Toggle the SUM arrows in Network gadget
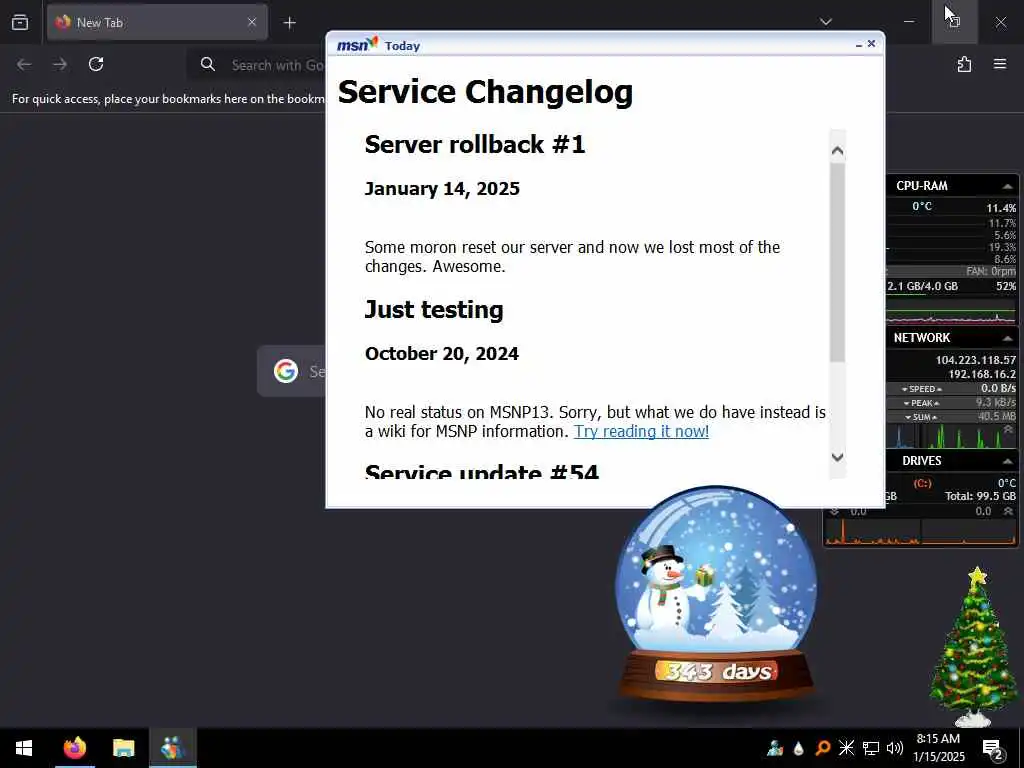 pos(921,417)
